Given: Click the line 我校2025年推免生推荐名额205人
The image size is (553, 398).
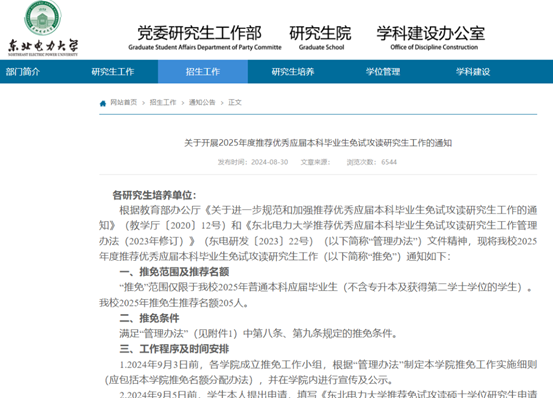Looking at the screenshot, I should tap(174, 303).
